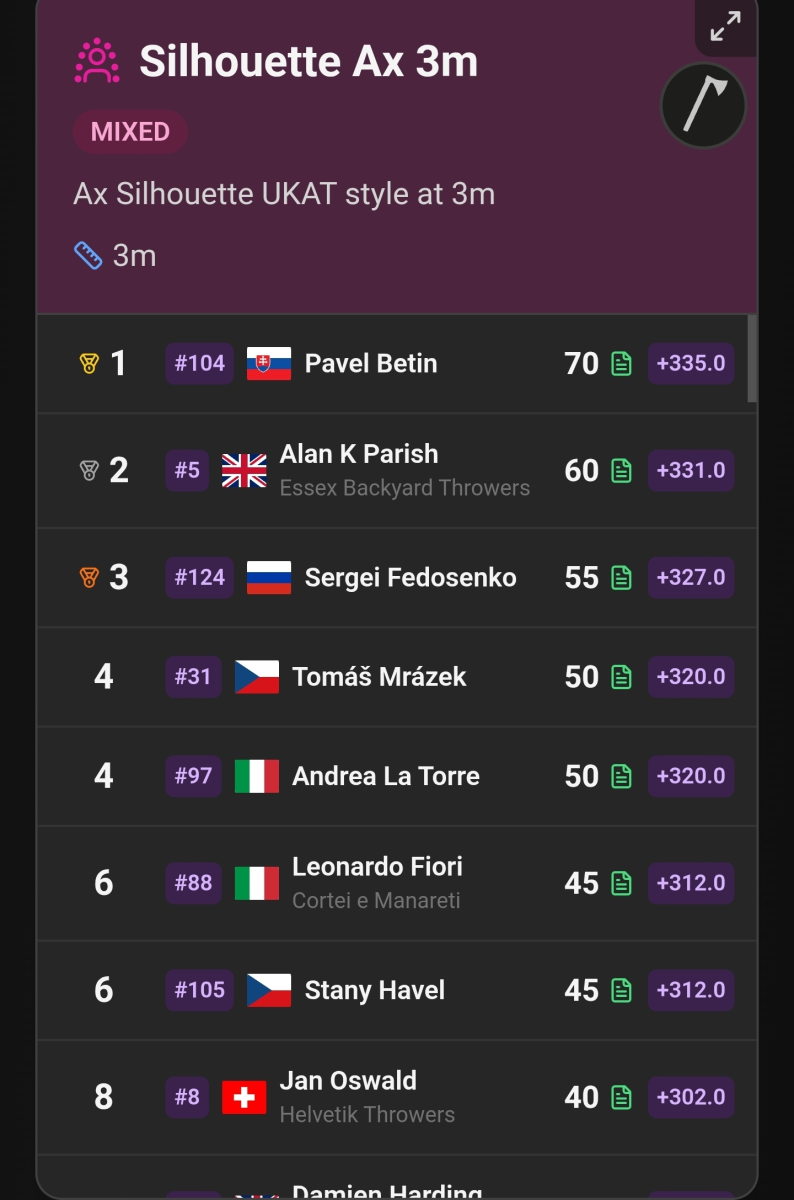This screenshot has width=794, height=1200.
Task: Click the #97 badge for Andrea La Torre
Action: coord(193,776)
